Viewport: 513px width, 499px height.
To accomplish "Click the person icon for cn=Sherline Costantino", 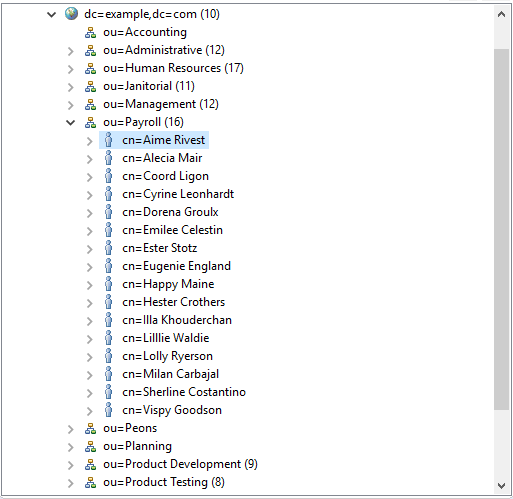I will [109, 392].
